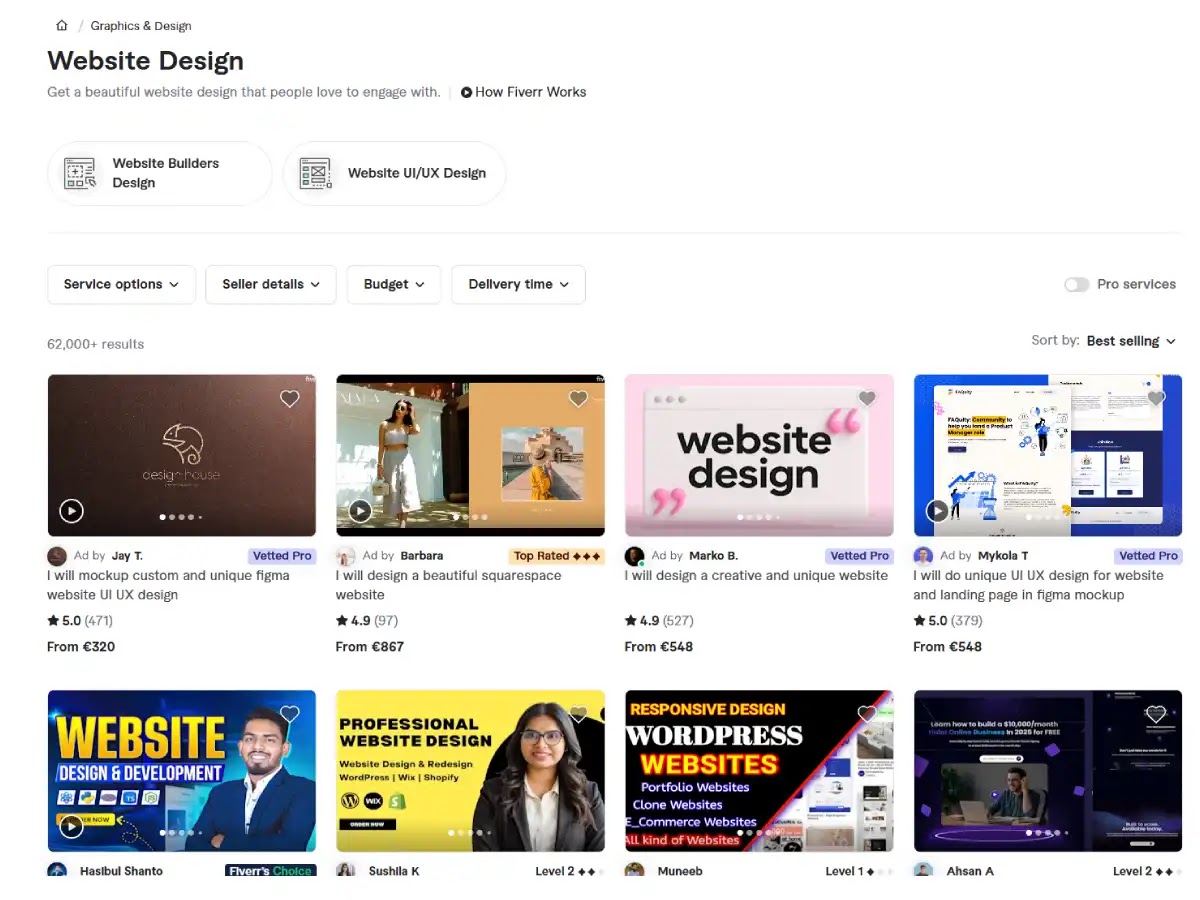Screen dimensions: 1200x900
Task: Favorite Ahsan A's gig with heart
Action: [x=1156, y=714]
